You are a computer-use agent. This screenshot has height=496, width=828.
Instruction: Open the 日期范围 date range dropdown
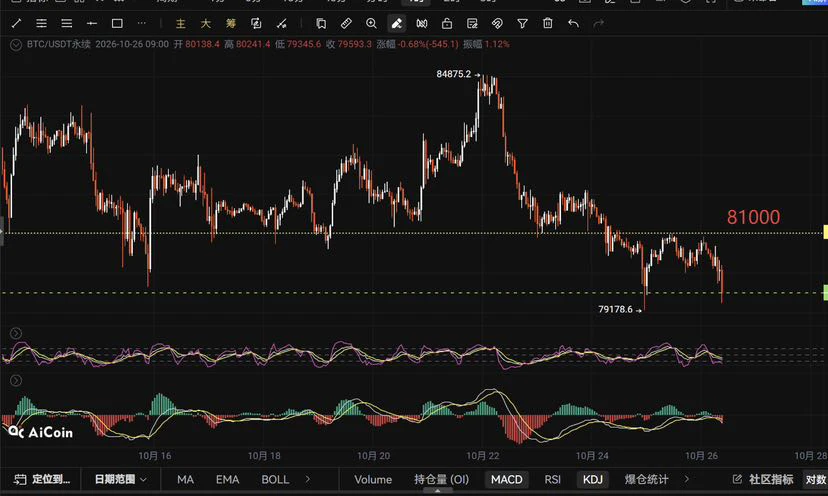coord(120,479)
